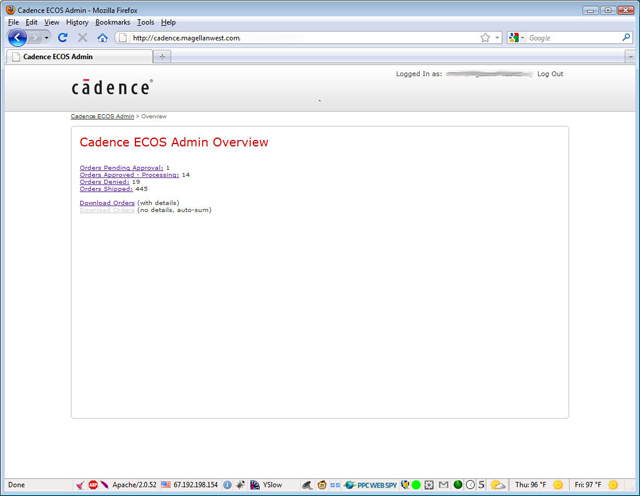Click the AdBlock Plus ABP status icon

coord(93,485)
